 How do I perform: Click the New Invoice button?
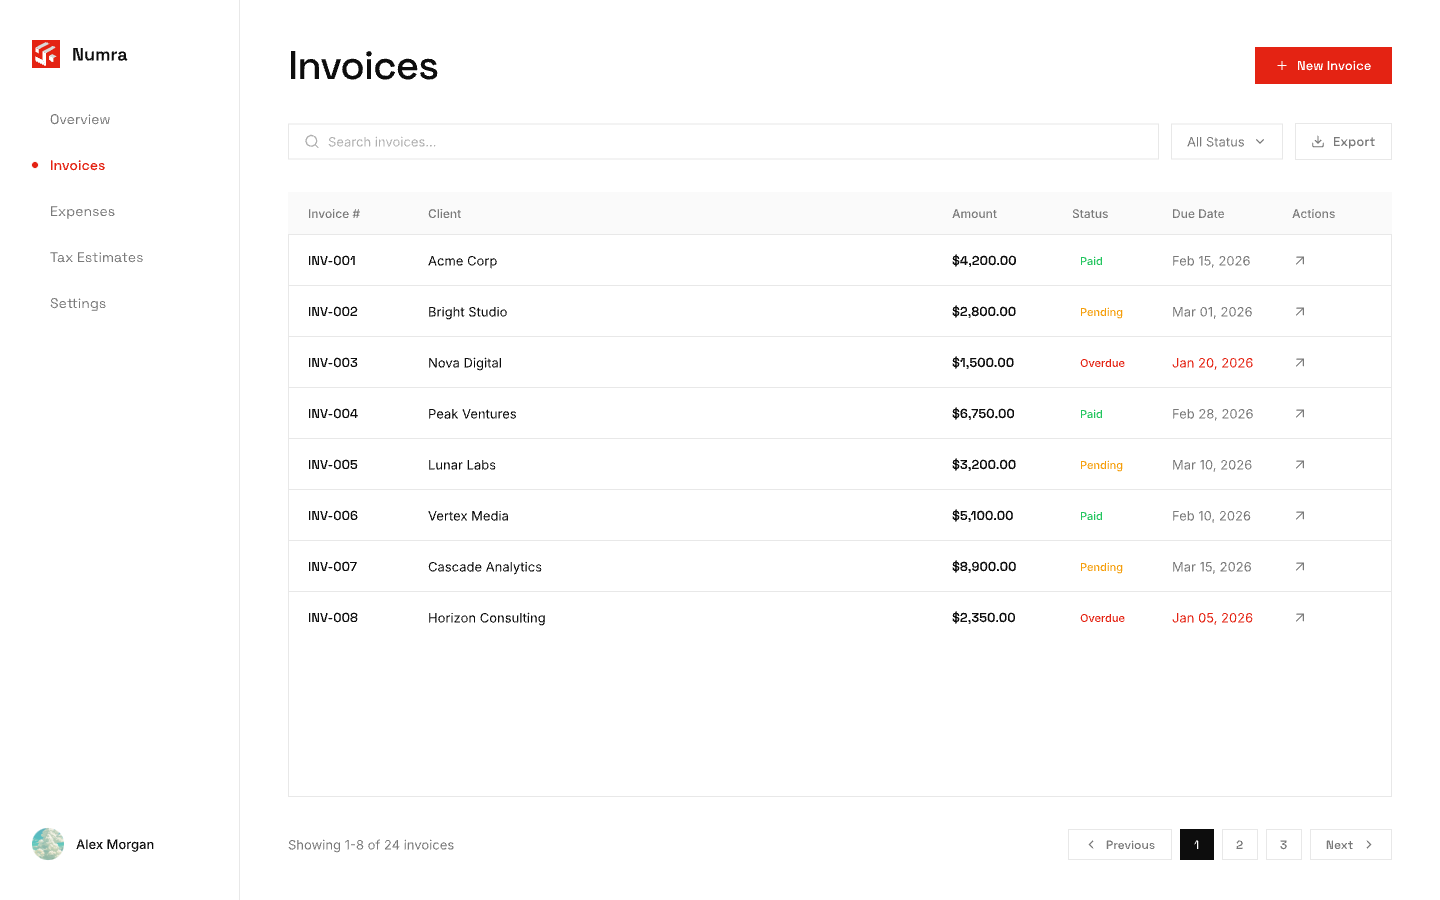(1323, 65)
